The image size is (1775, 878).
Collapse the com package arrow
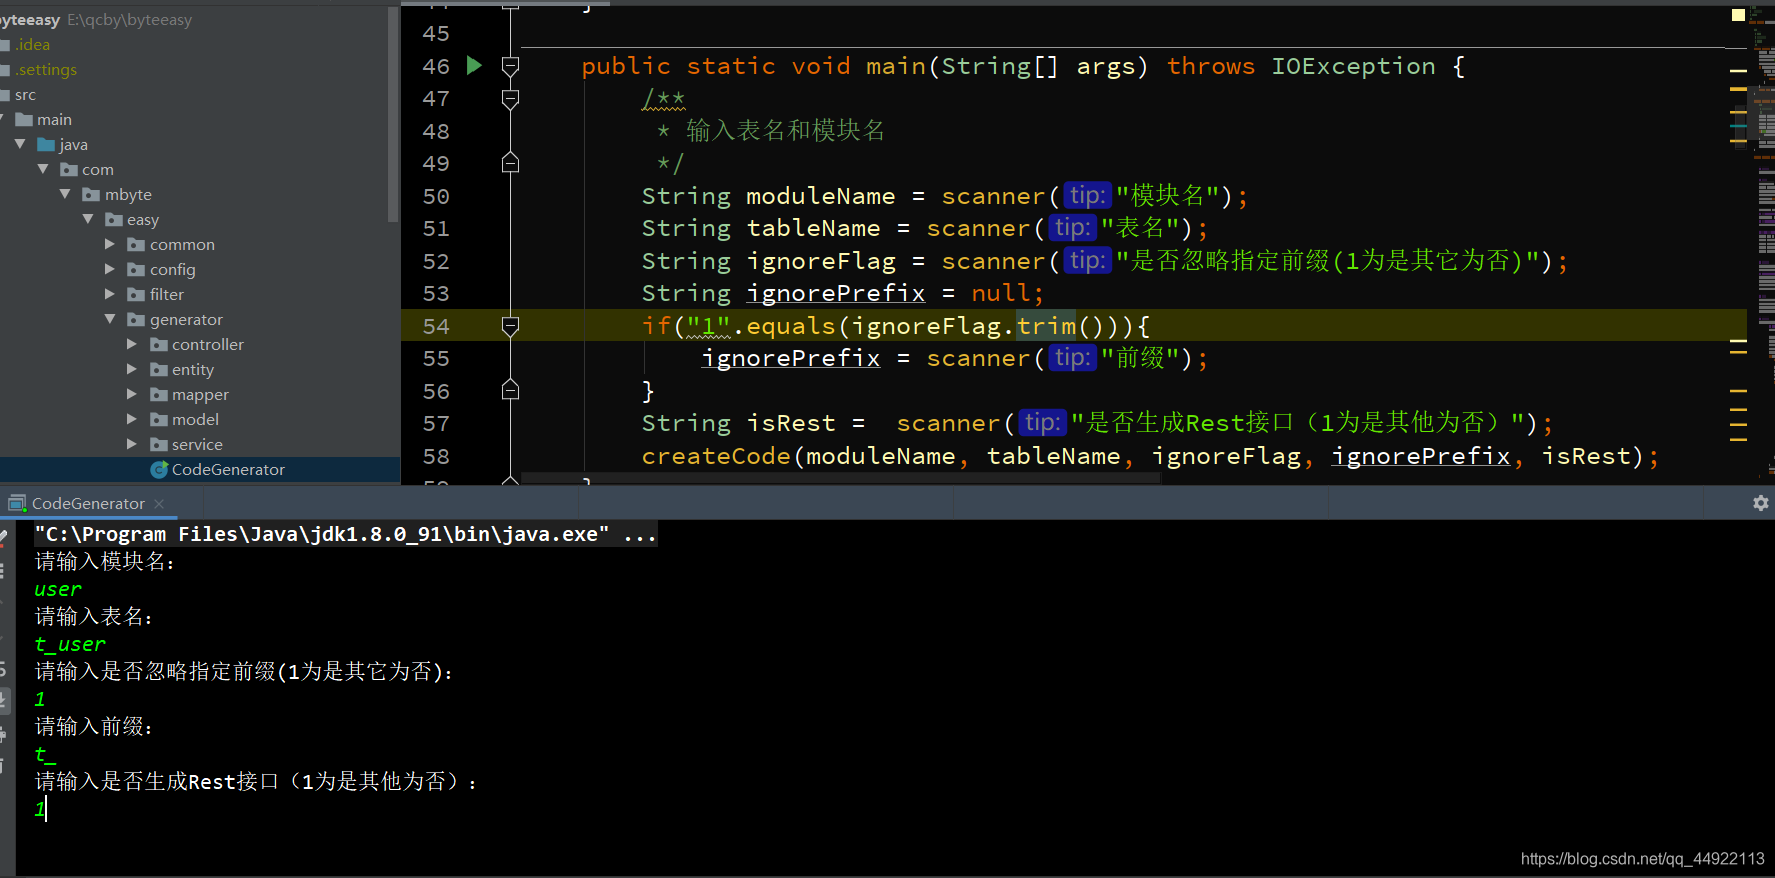pos(43,169)
